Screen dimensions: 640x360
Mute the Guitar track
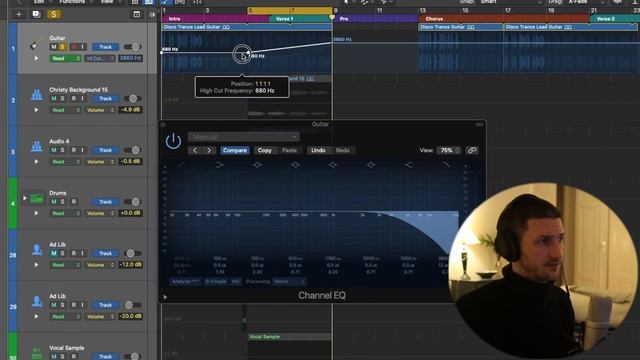[53, 47]
